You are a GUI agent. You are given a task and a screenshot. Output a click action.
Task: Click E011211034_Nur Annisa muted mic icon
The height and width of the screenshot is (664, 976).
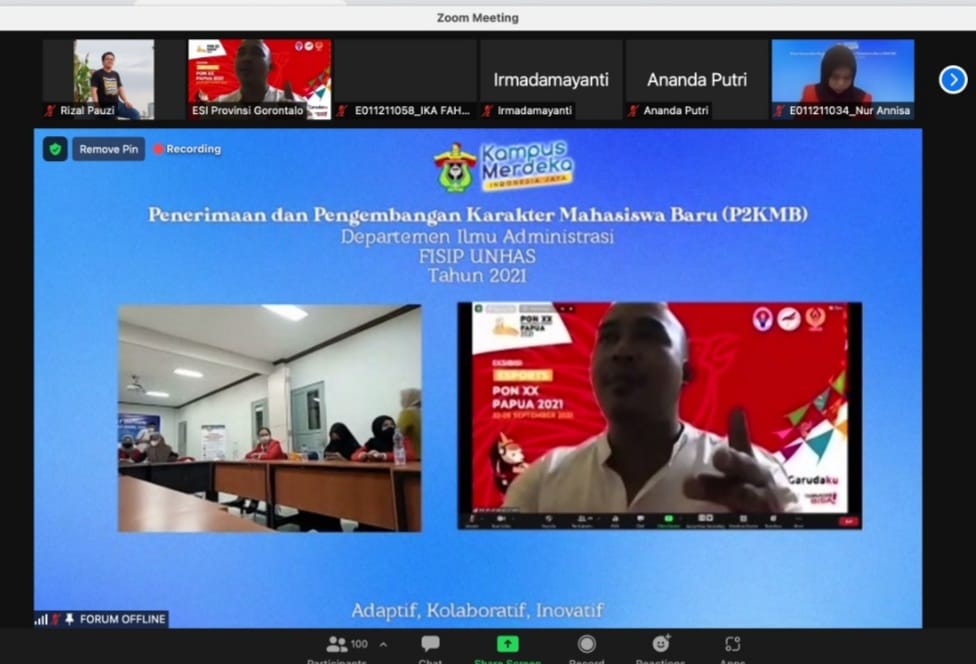779,111
